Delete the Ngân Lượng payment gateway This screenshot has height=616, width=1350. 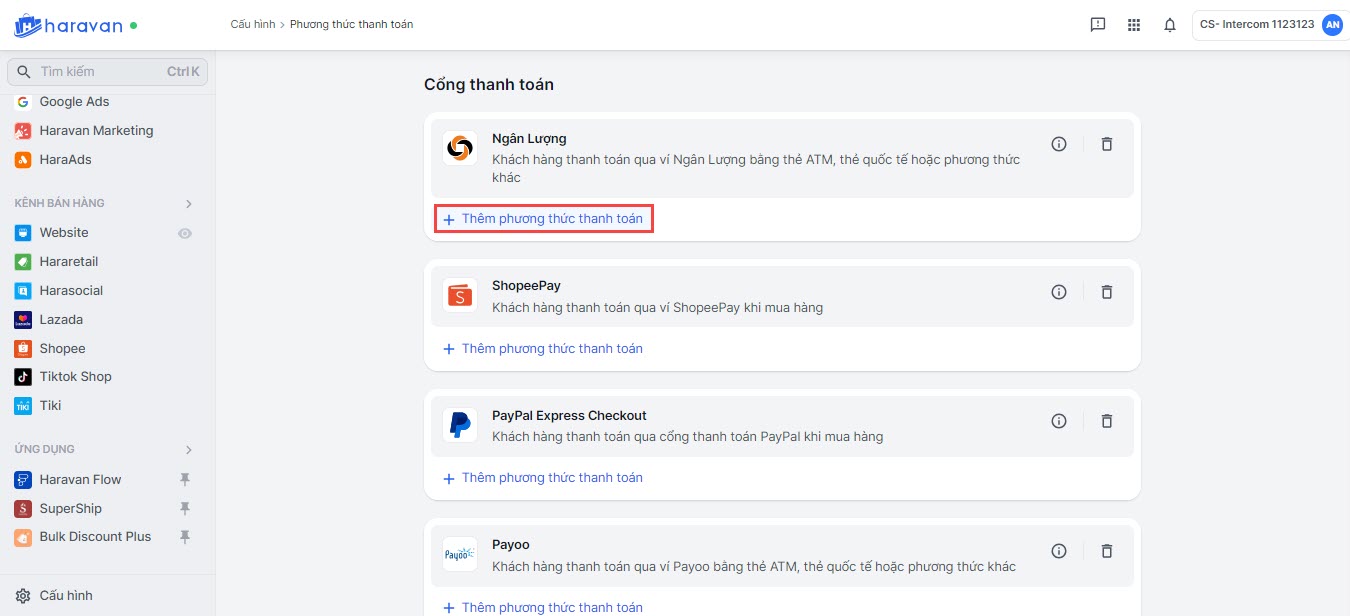click(x=1107, y=144)
